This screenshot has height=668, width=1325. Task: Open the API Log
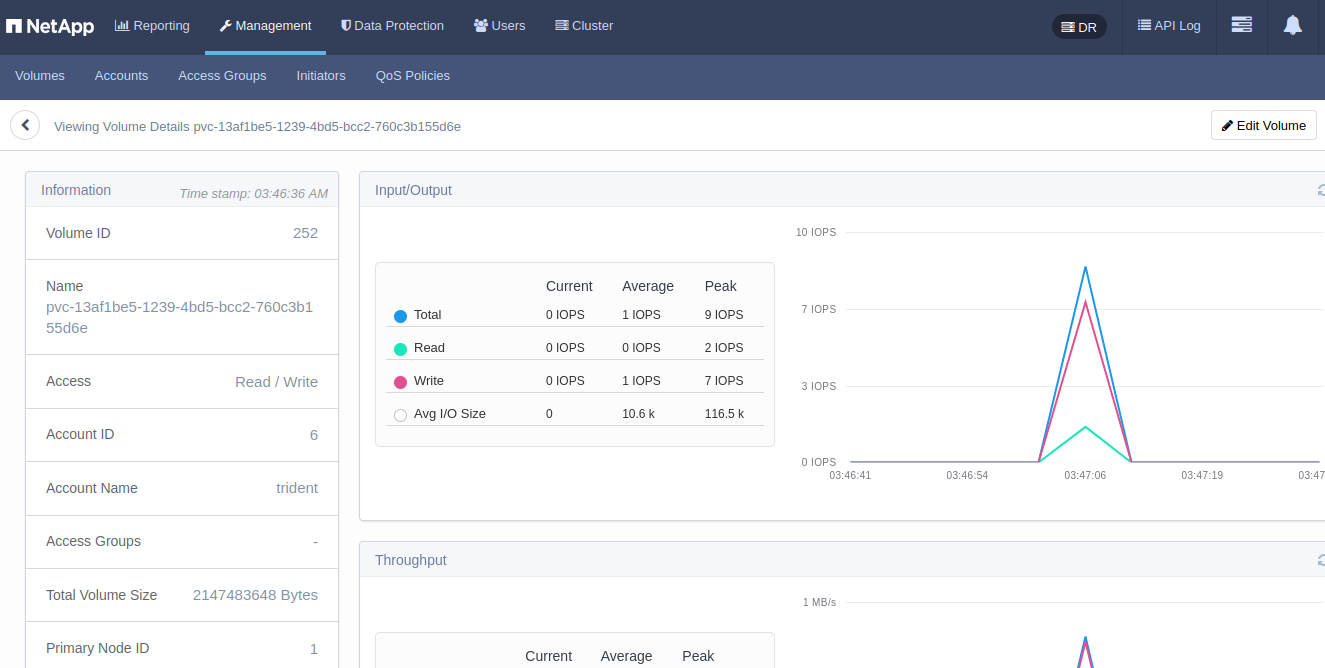pos(1169,26)
